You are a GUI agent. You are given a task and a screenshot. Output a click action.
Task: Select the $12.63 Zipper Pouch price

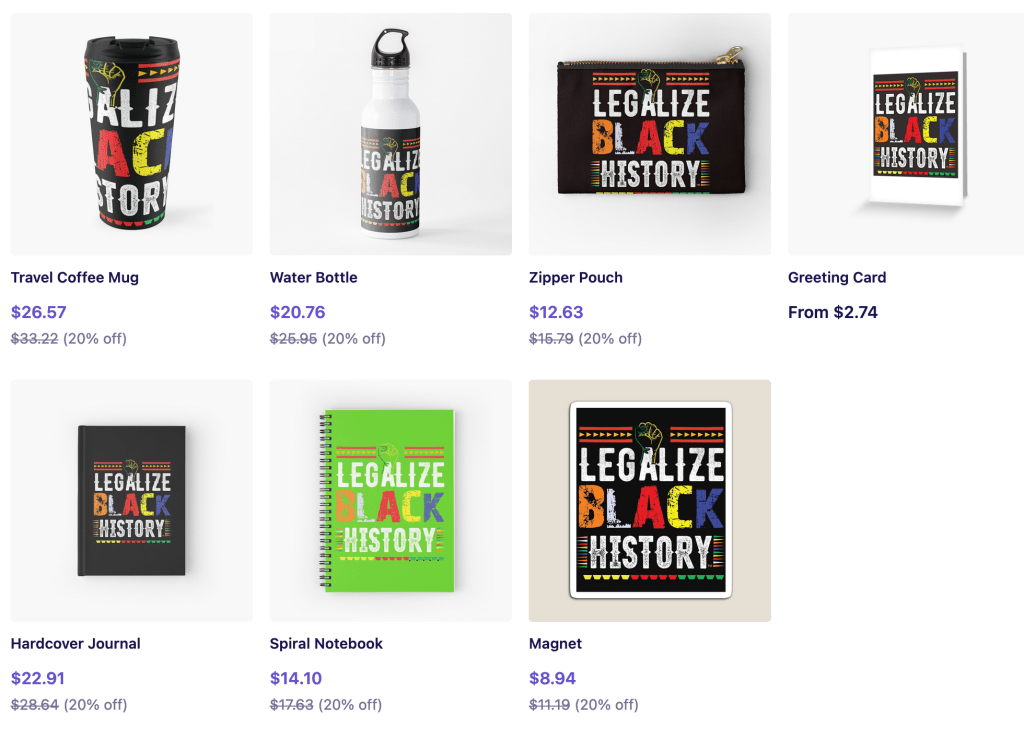click(556, 312)
